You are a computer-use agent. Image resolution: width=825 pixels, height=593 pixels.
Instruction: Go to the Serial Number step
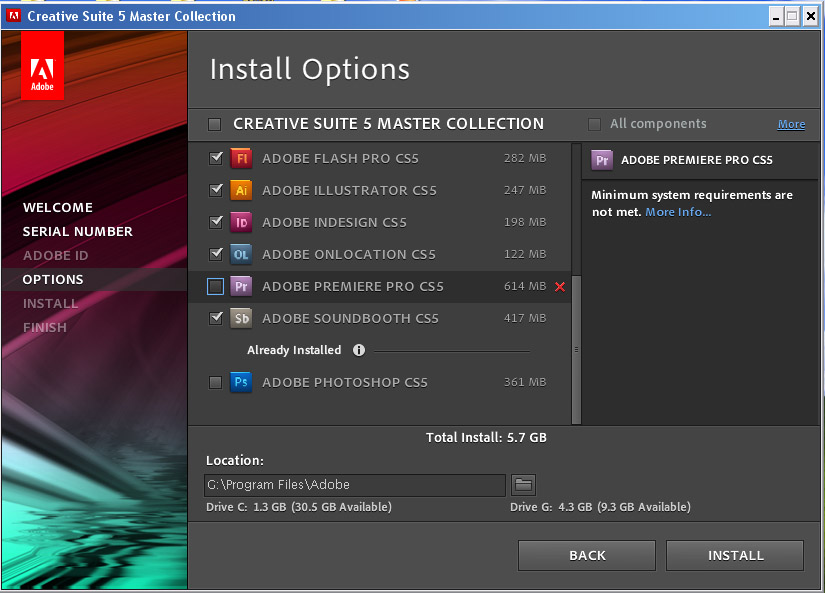coord(77,232)
